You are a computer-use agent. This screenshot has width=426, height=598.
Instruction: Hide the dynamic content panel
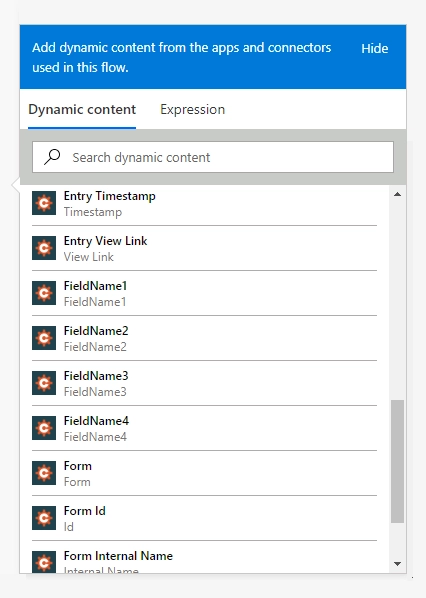coord(375,48)
